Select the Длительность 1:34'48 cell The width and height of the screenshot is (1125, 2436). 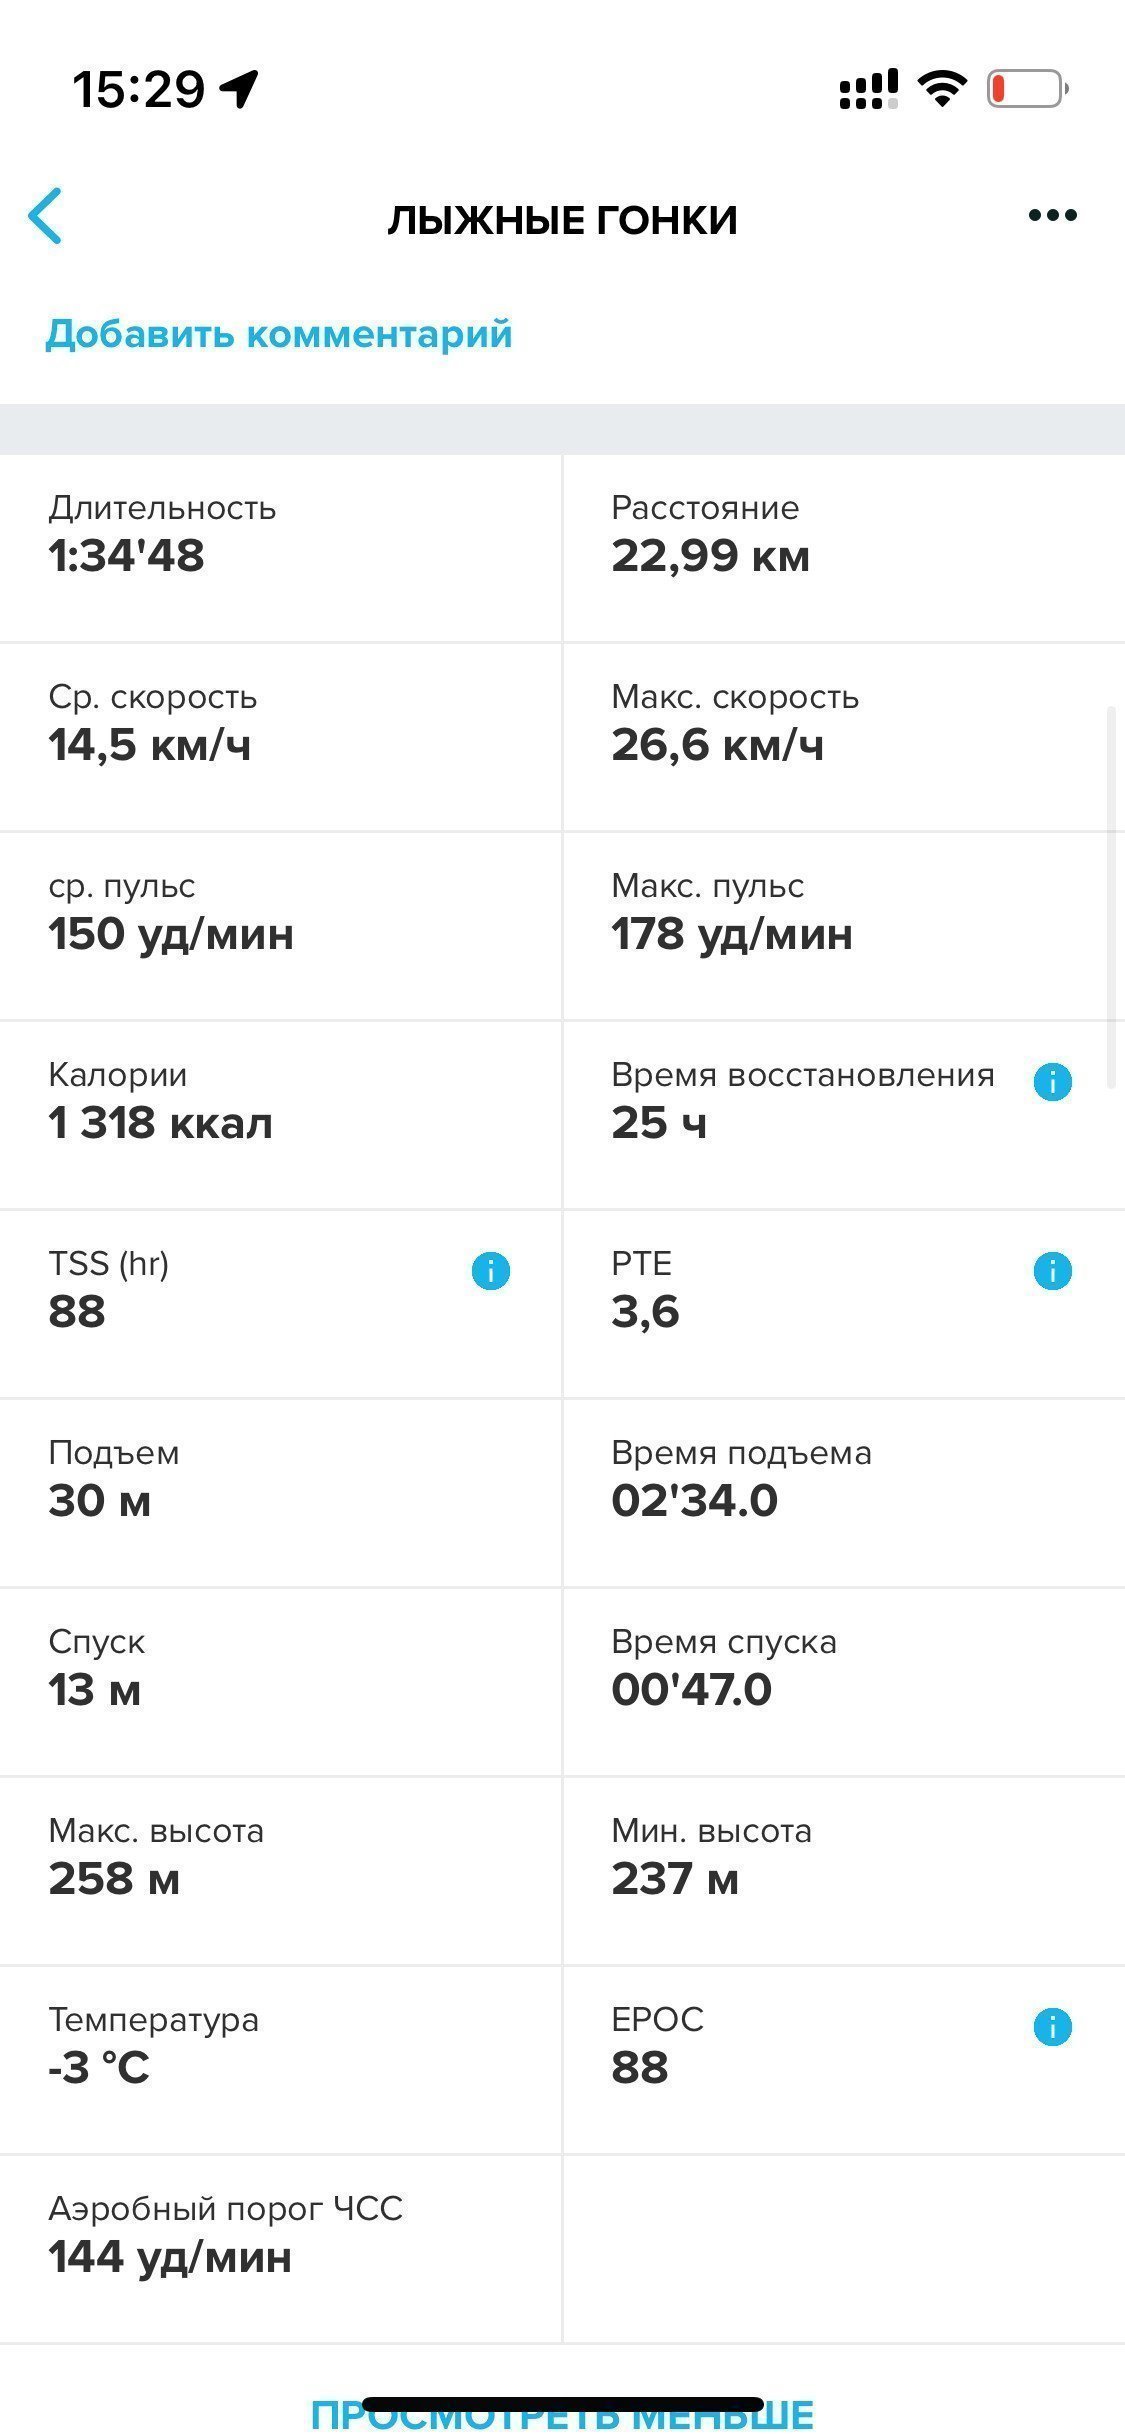click(x=280, y=548)
